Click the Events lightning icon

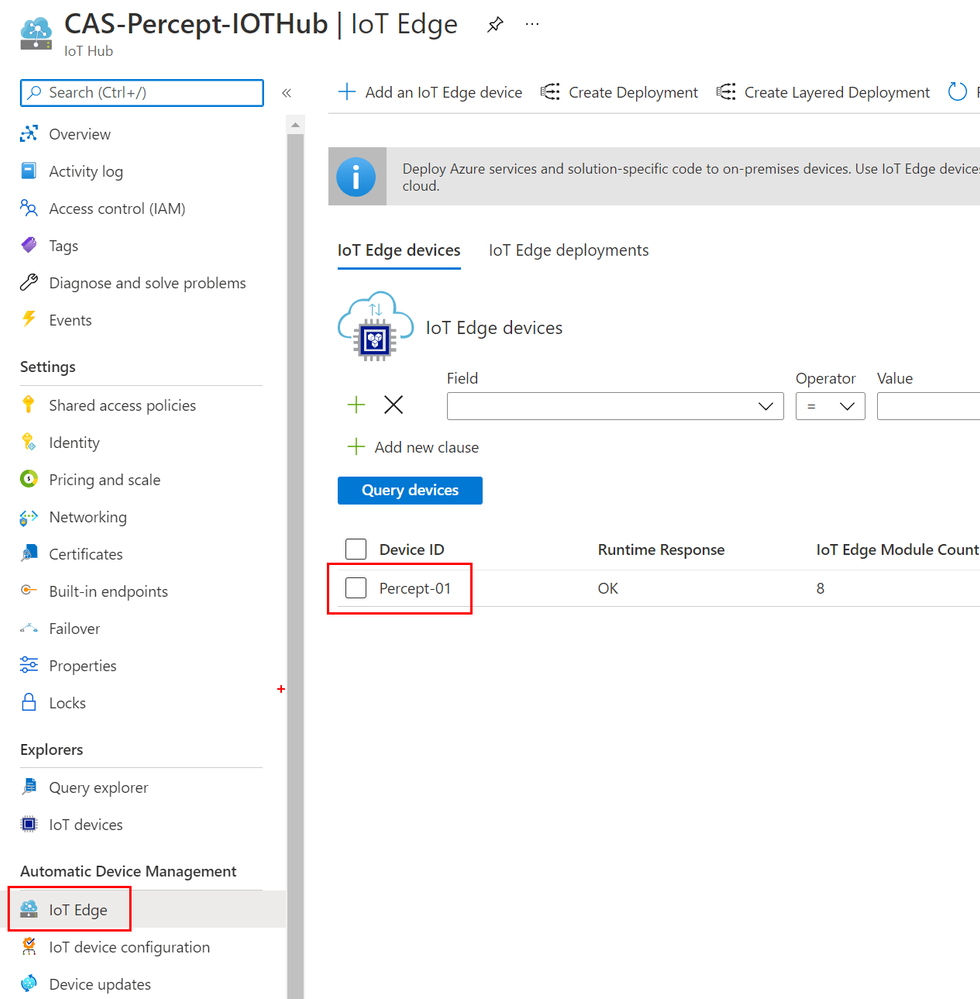pyautogui.click(x=29, y=319)
